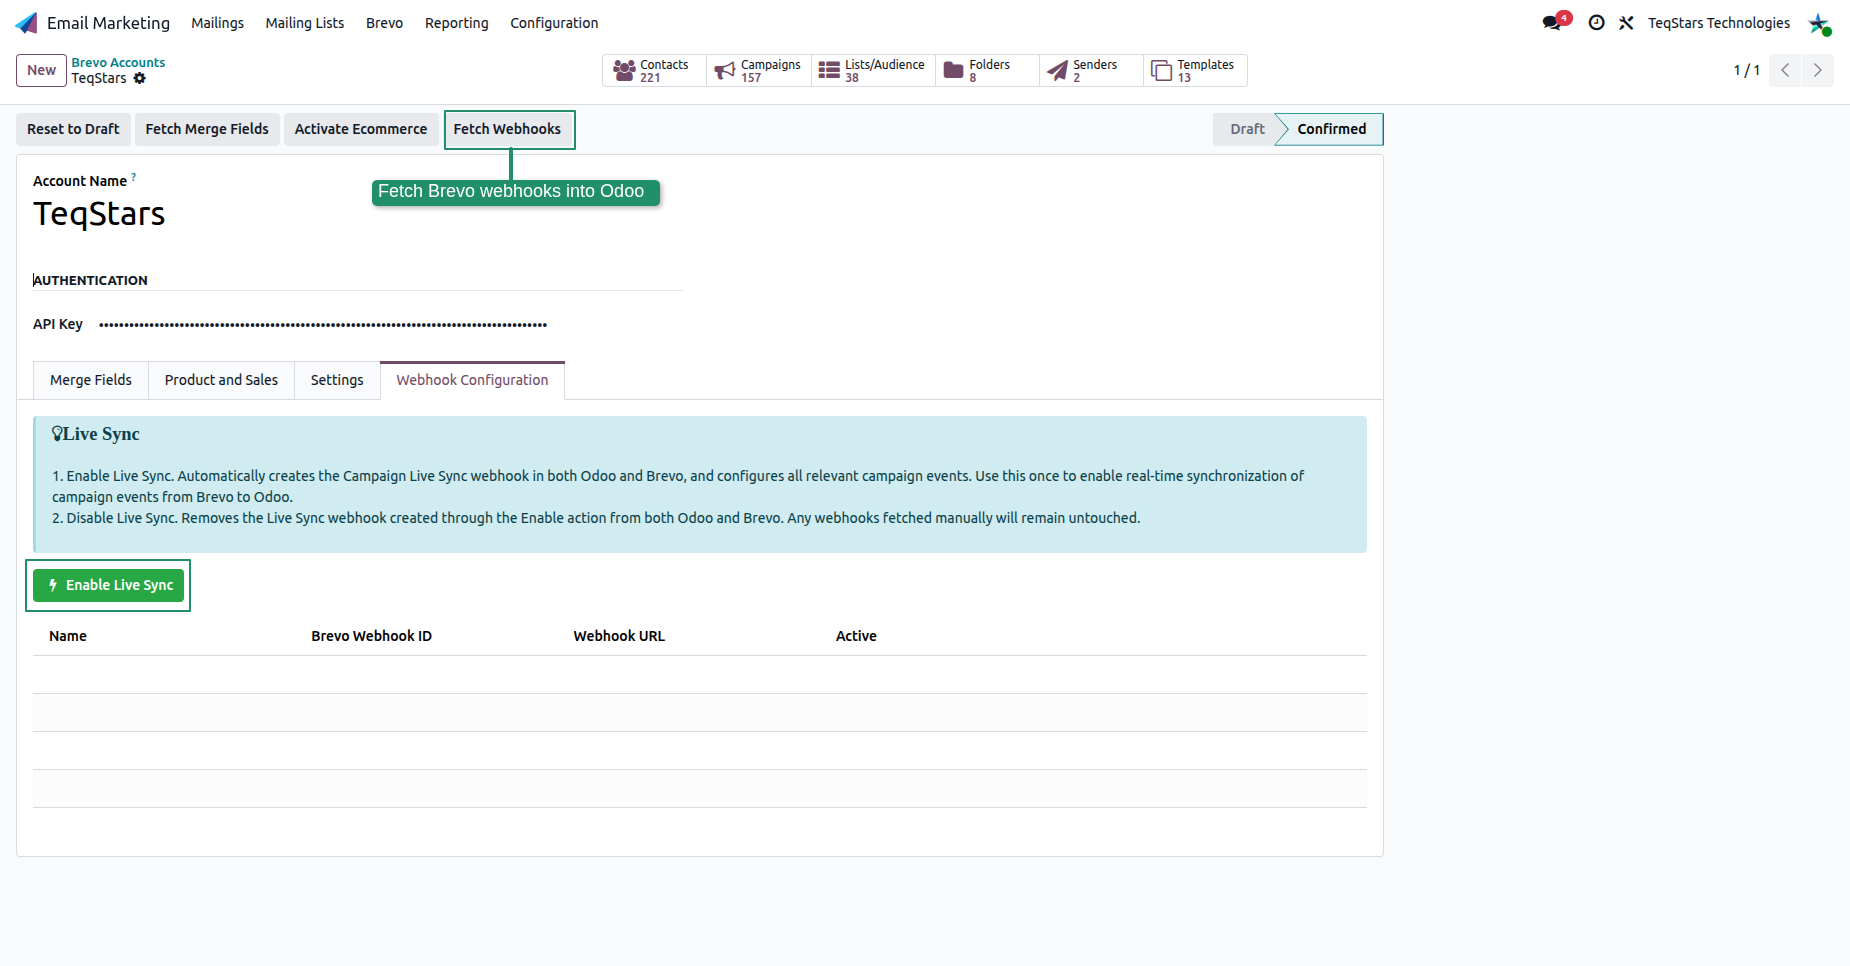Go to previous record arrow

point(1785,70)
